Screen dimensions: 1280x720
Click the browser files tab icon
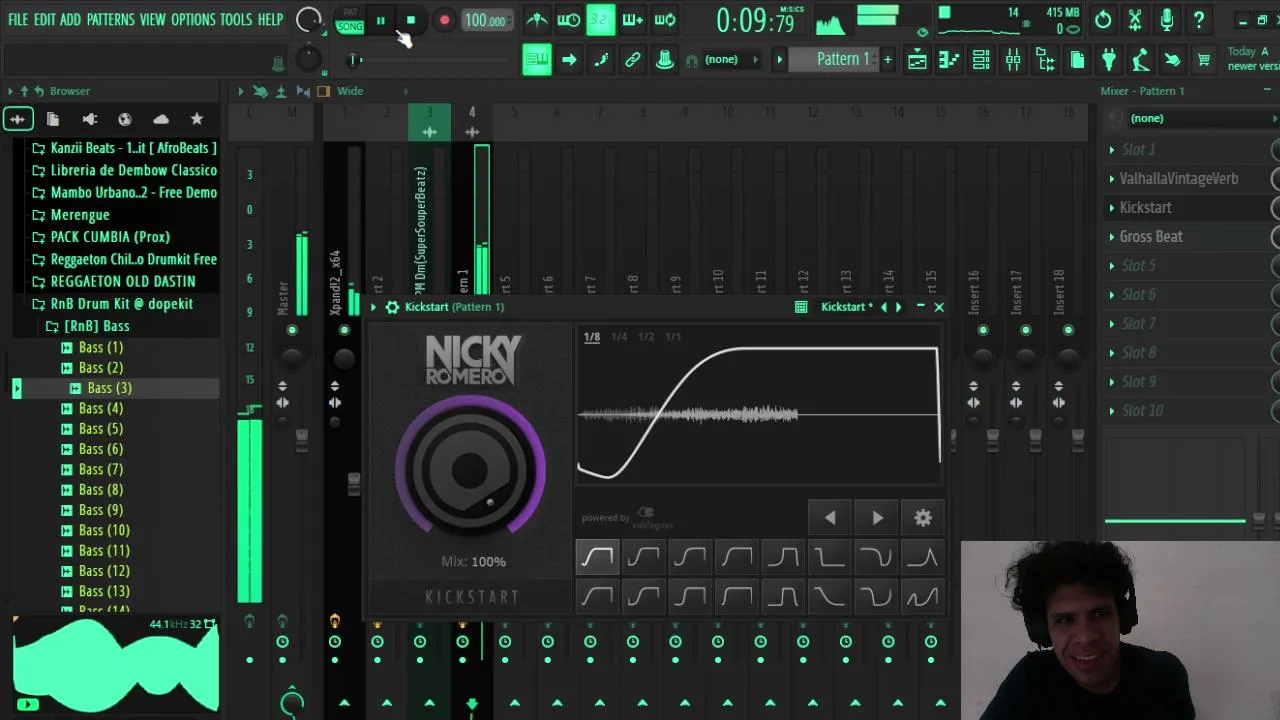(53, 119)
